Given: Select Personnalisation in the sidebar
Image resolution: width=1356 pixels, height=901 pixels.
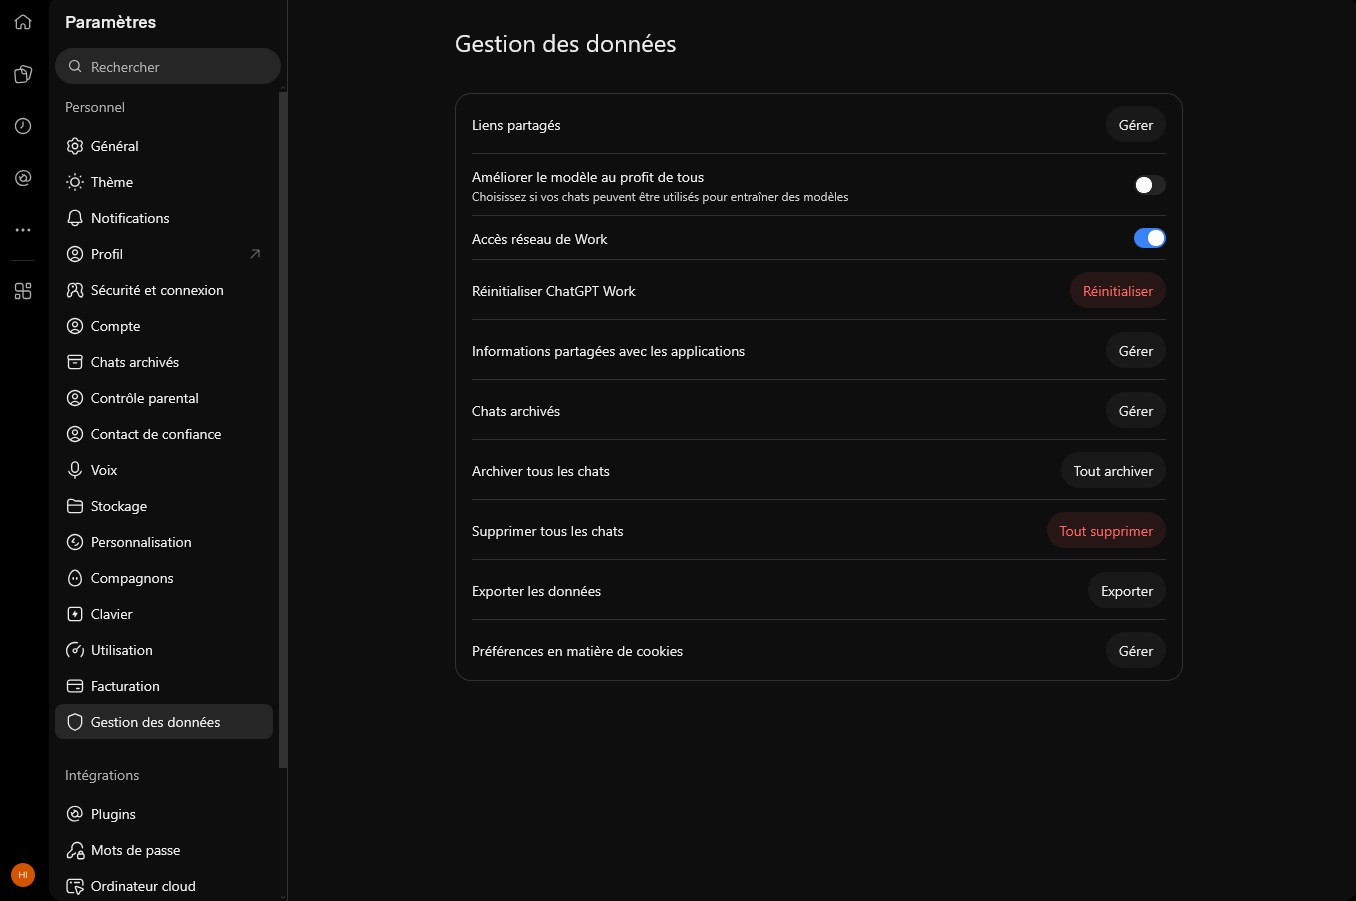Looking at the screenshot, I should 164,542.
